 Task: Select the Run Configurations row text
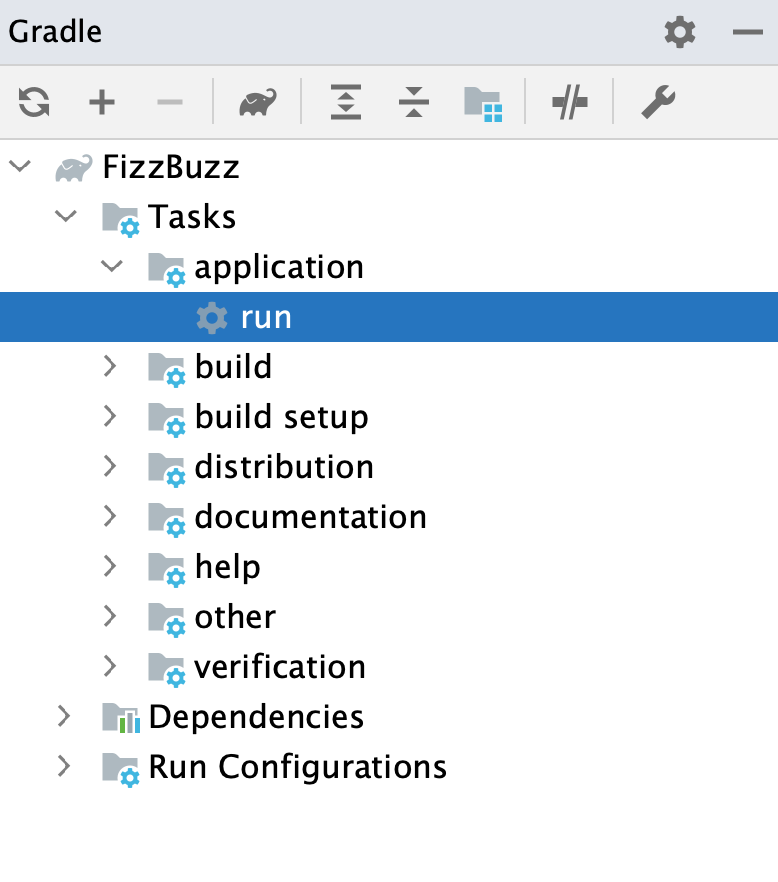(298, 767)
